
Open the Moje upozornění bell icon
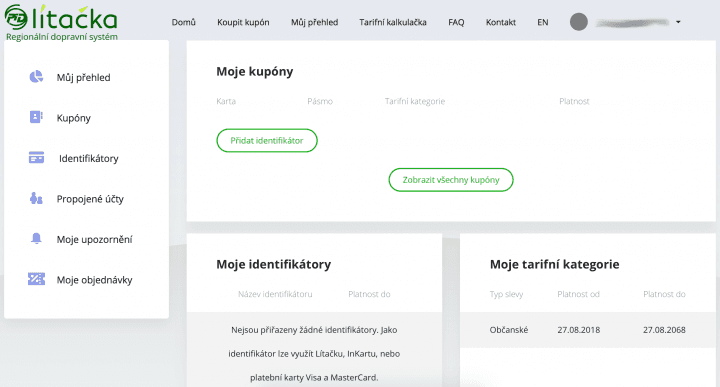[x=36, y=238]
